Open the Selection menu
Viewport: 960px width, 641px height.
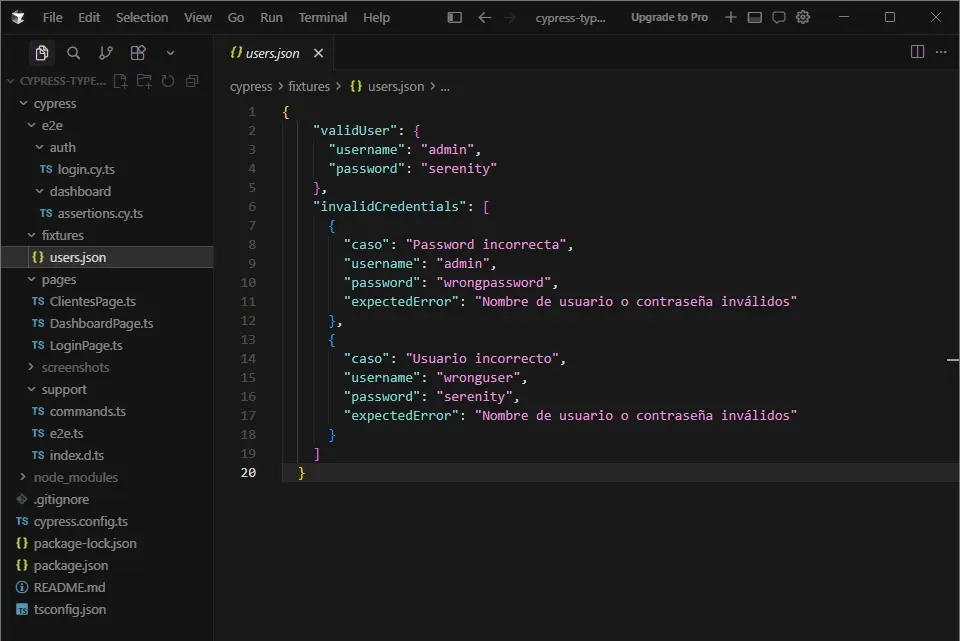pyautogui.click(x=142, y=18)
